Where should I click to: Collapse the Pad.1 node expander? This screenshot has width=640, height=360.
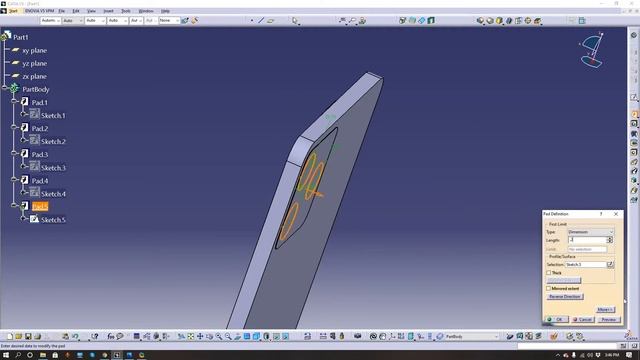[x=14, y=101]
